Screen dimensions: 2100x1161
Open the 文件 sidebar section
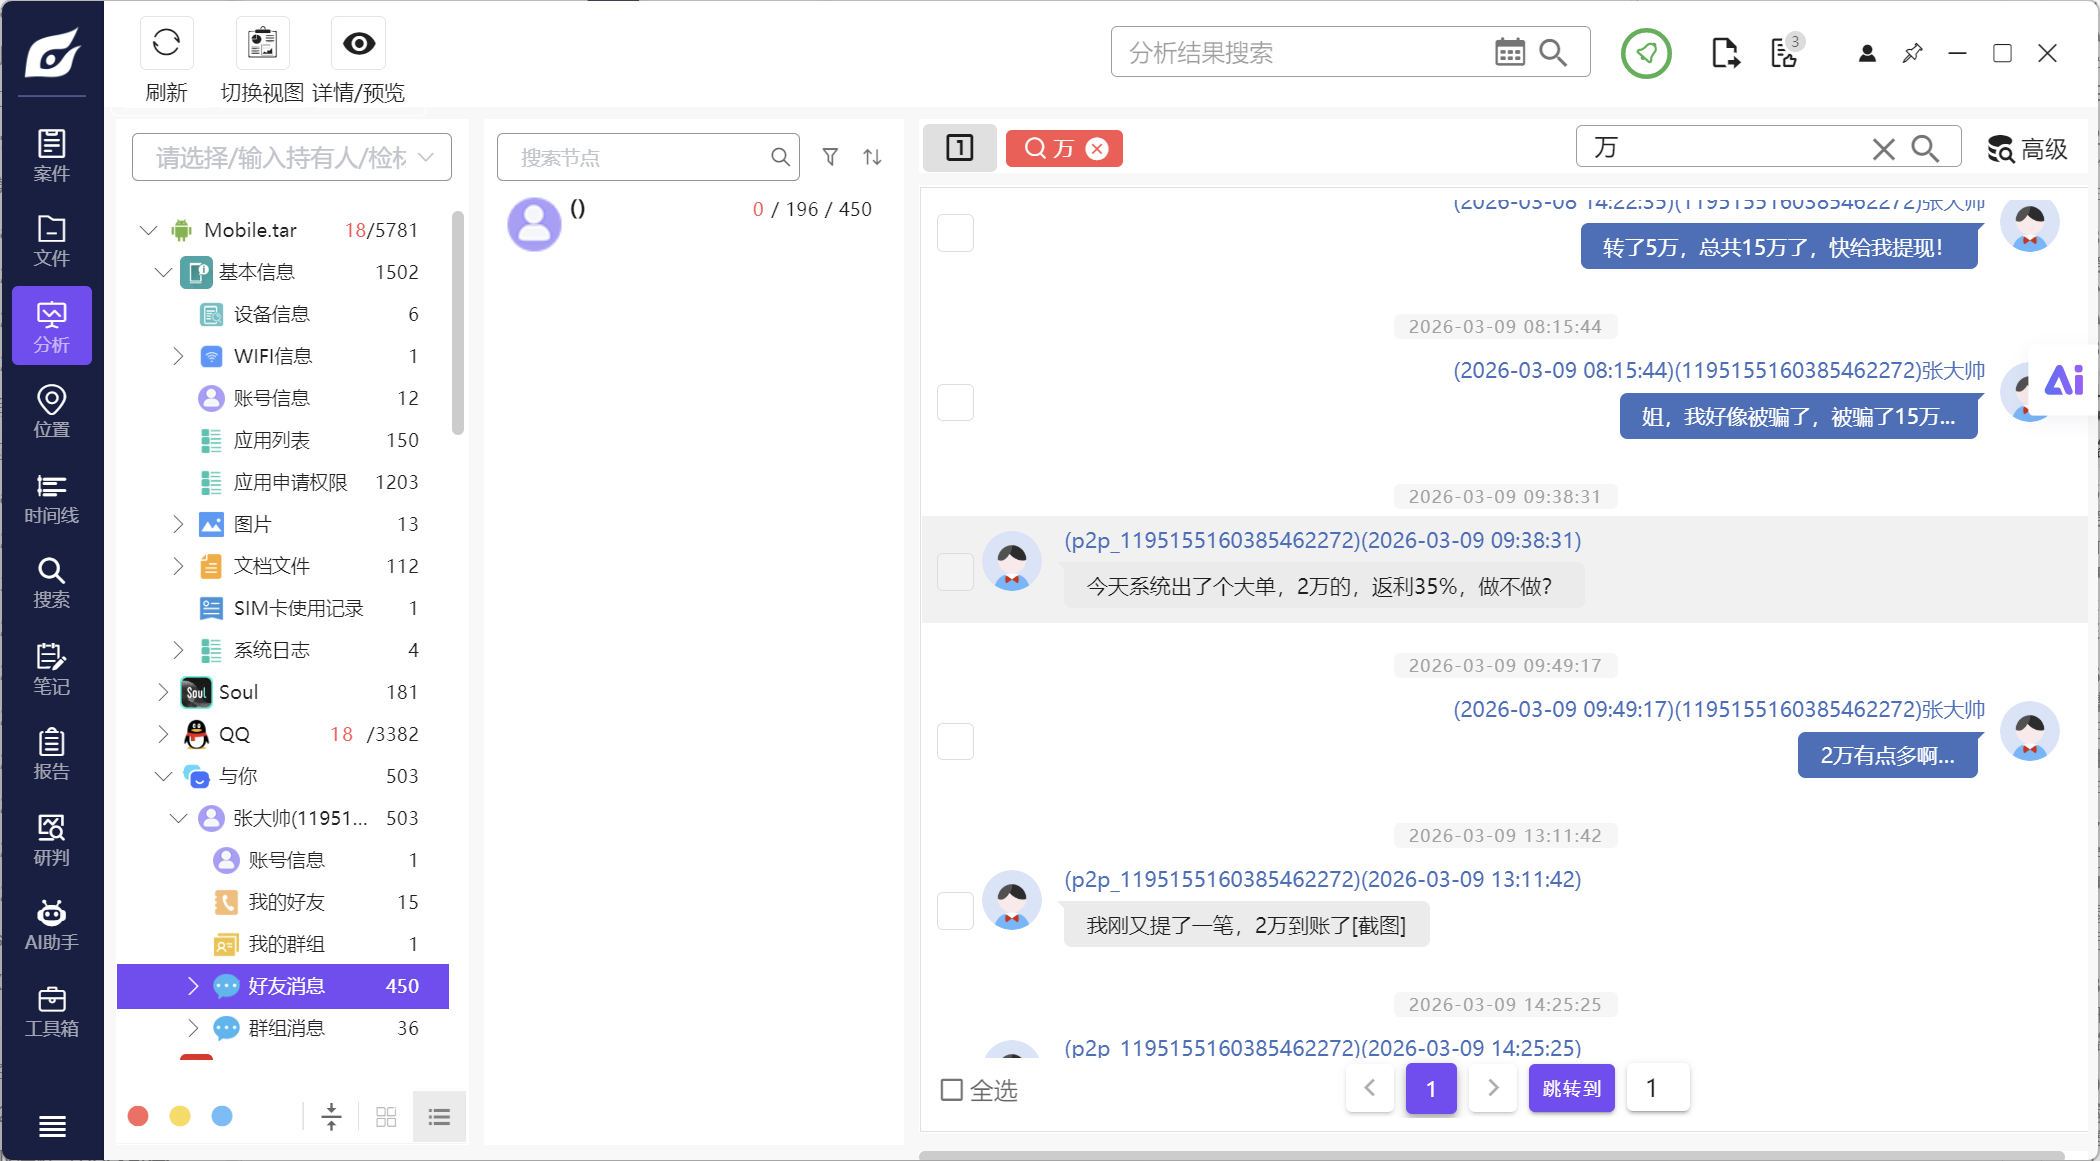pyautogui.click(x=52, y=241)
